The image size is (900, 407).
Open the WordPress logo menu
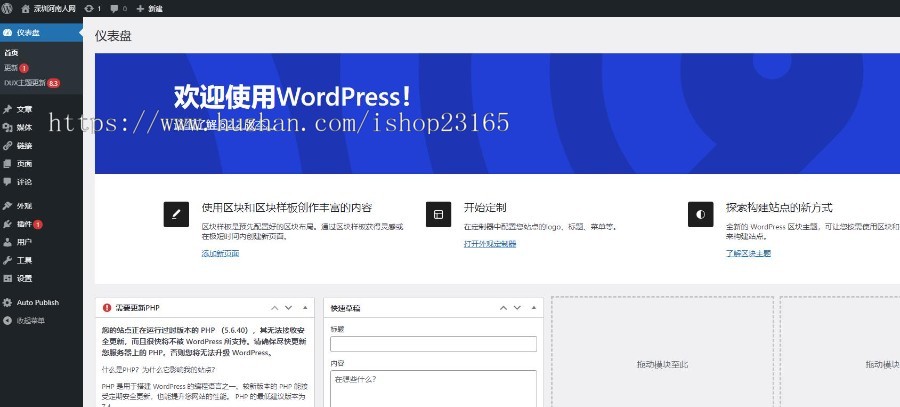(x=7, y=8)
